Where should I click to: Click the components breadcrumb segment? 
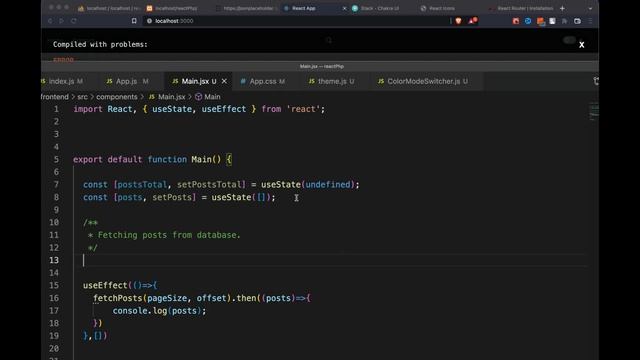point(117,97)
